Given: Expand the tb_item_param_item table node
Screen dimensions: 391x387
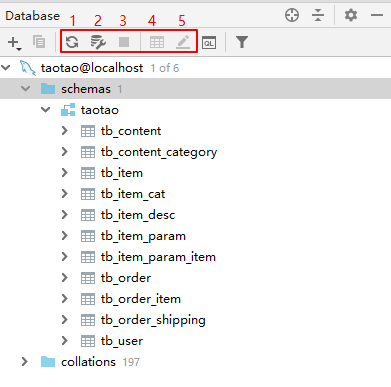Looking at the screenshot, I should (x=65, y=257).
